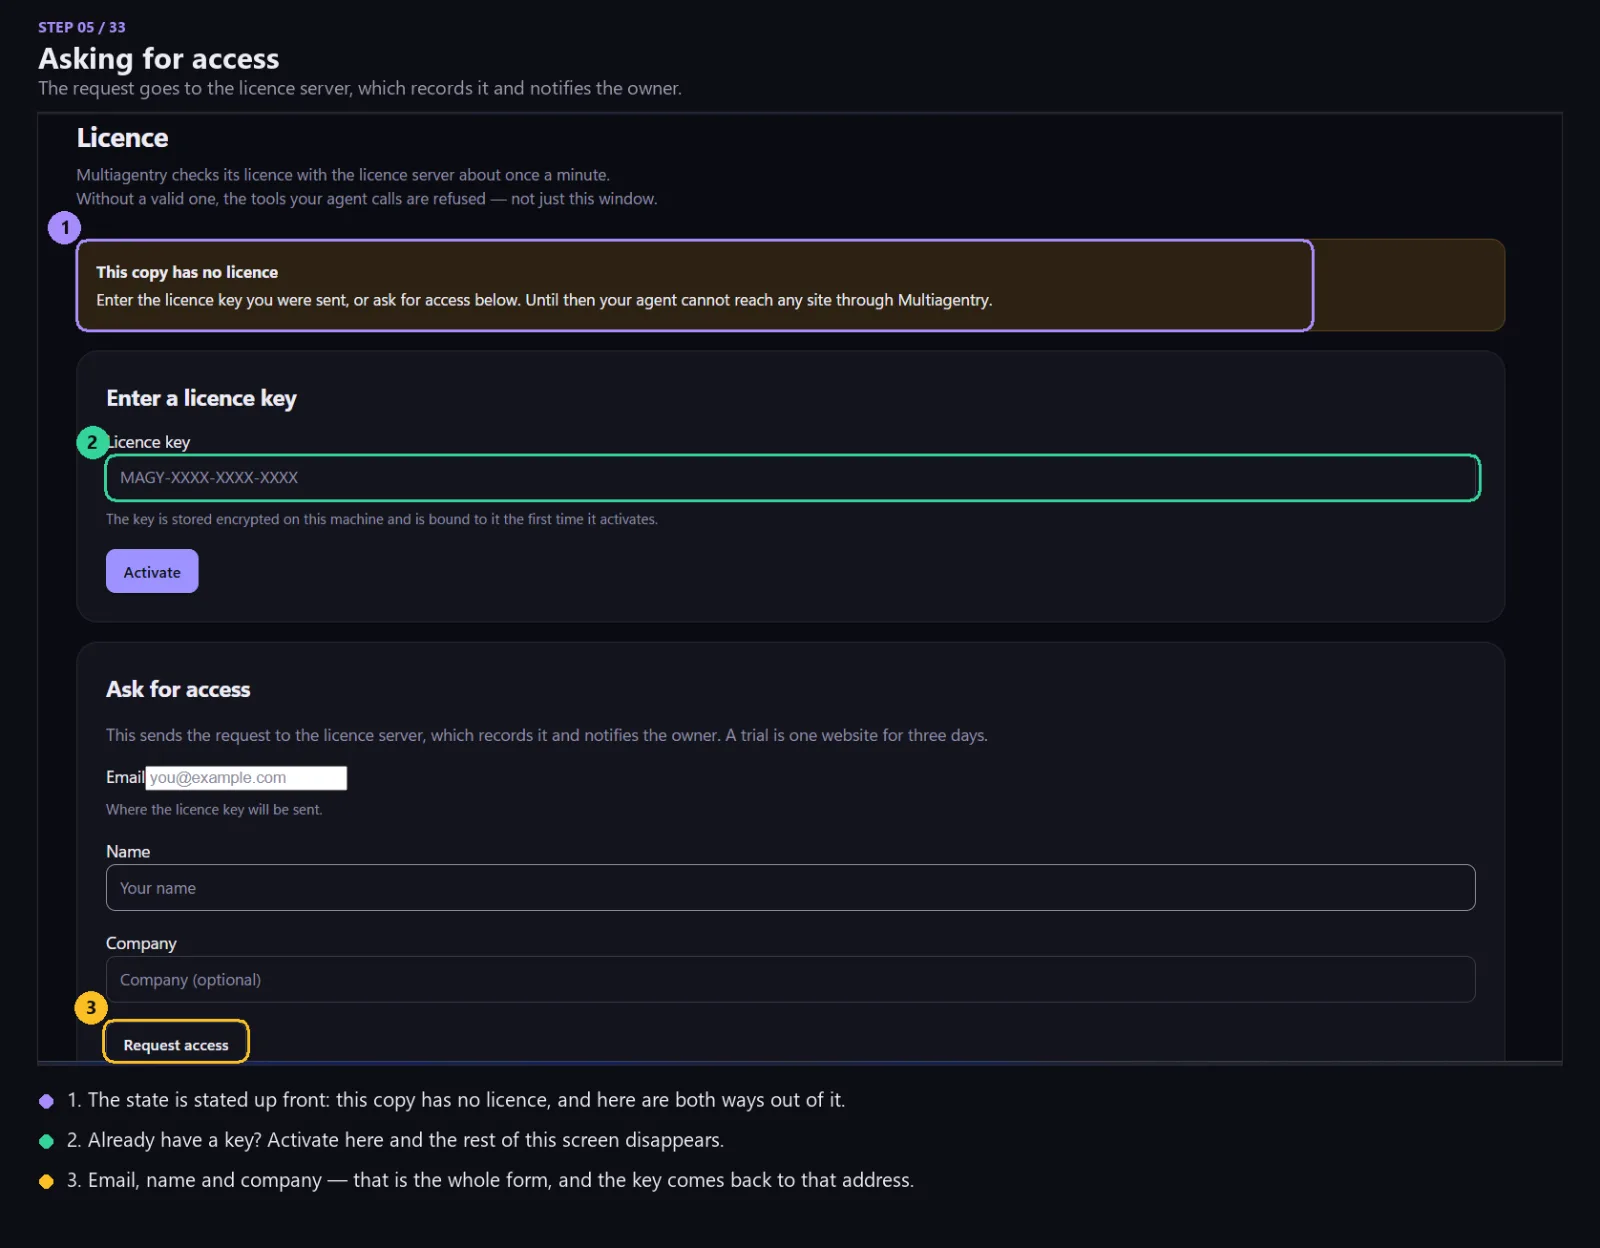Viewport: 1600px width, 1248px height.
Task: Click the Your name input field
Action: click(790, 888)
